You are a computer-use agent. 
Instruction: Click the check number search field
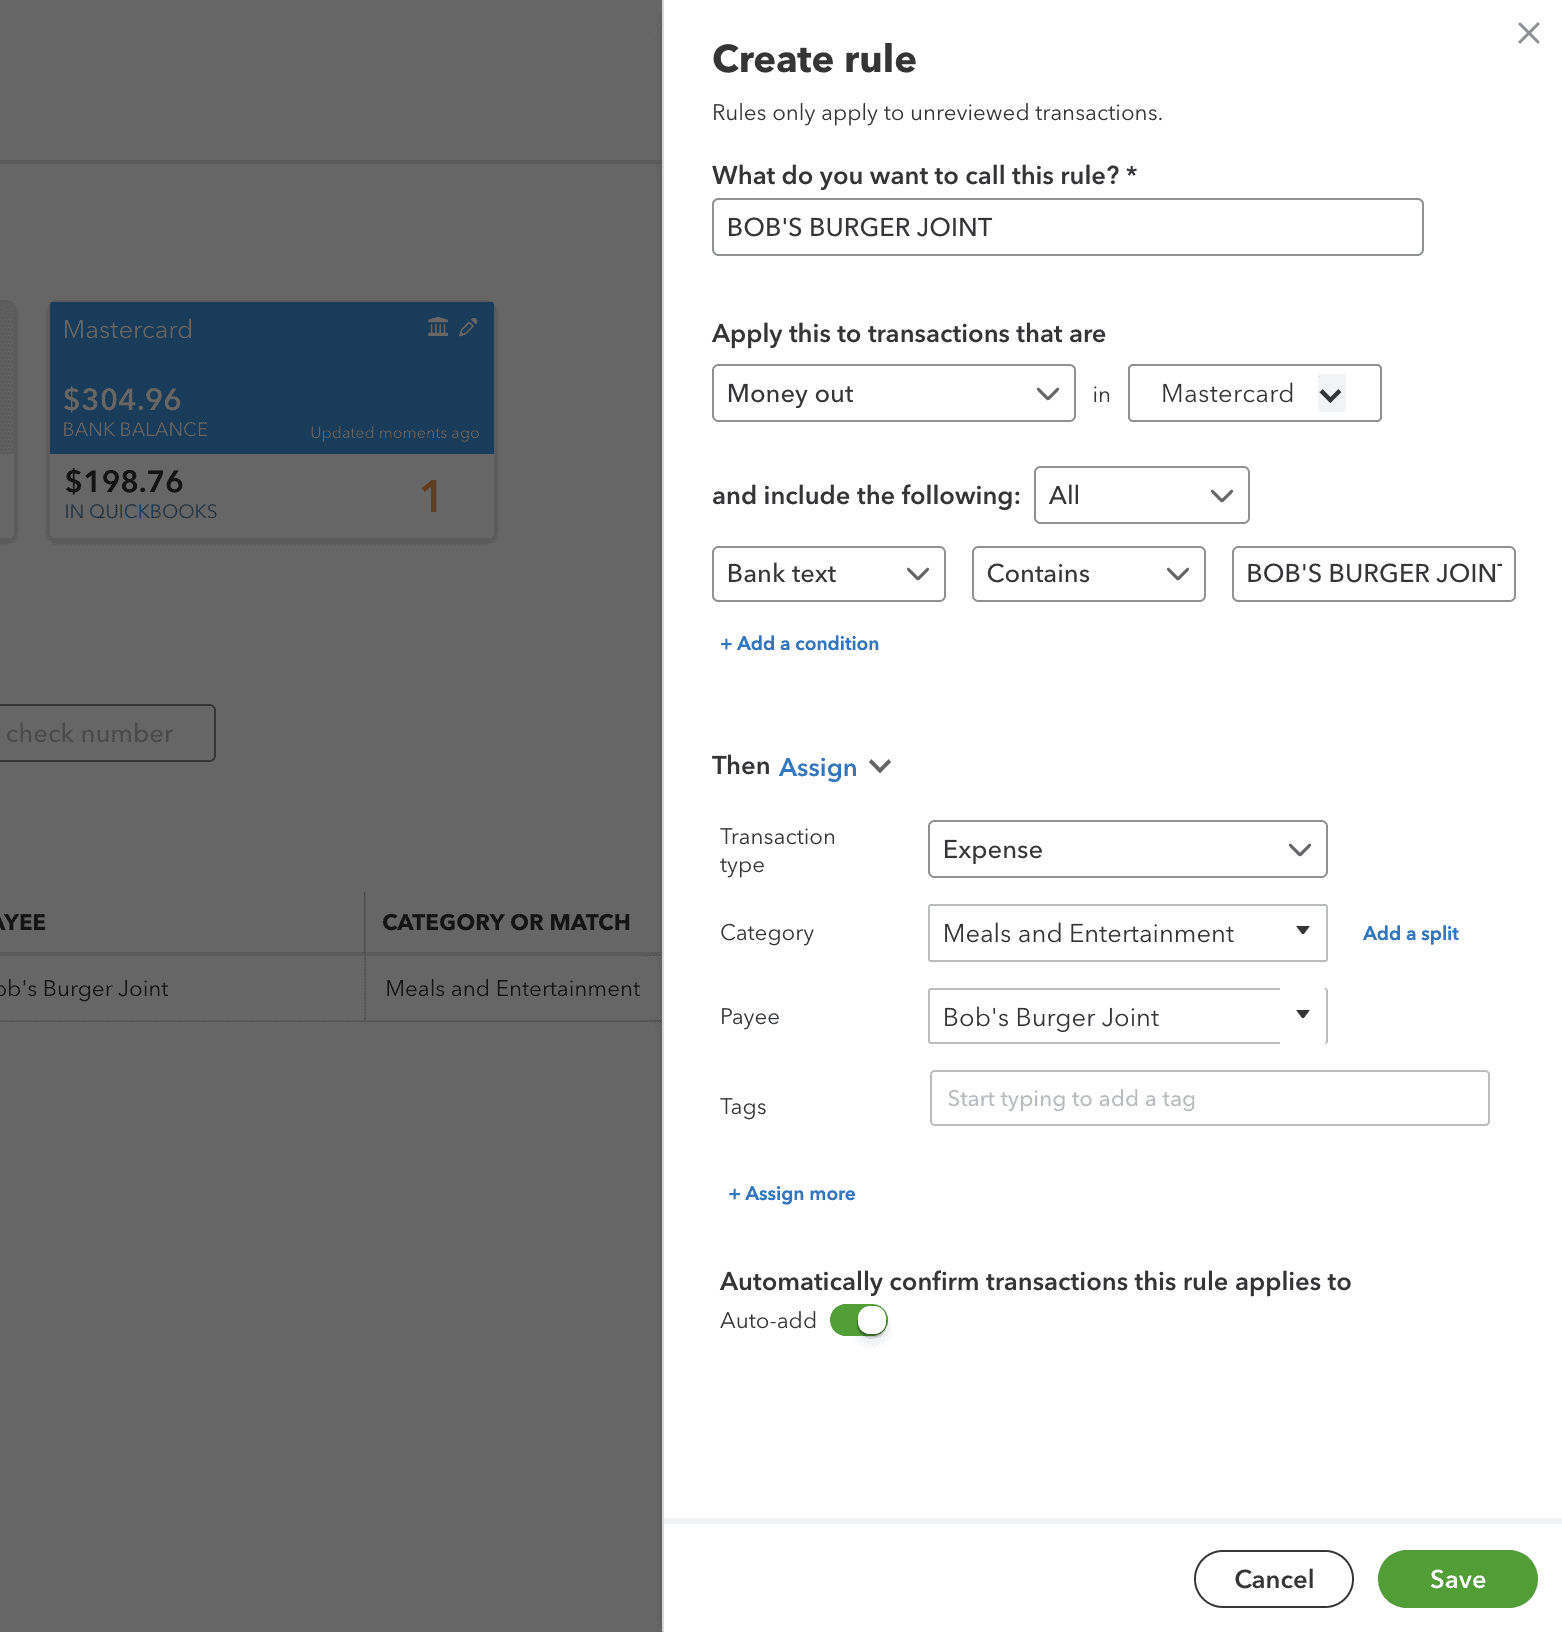point(107,733)
